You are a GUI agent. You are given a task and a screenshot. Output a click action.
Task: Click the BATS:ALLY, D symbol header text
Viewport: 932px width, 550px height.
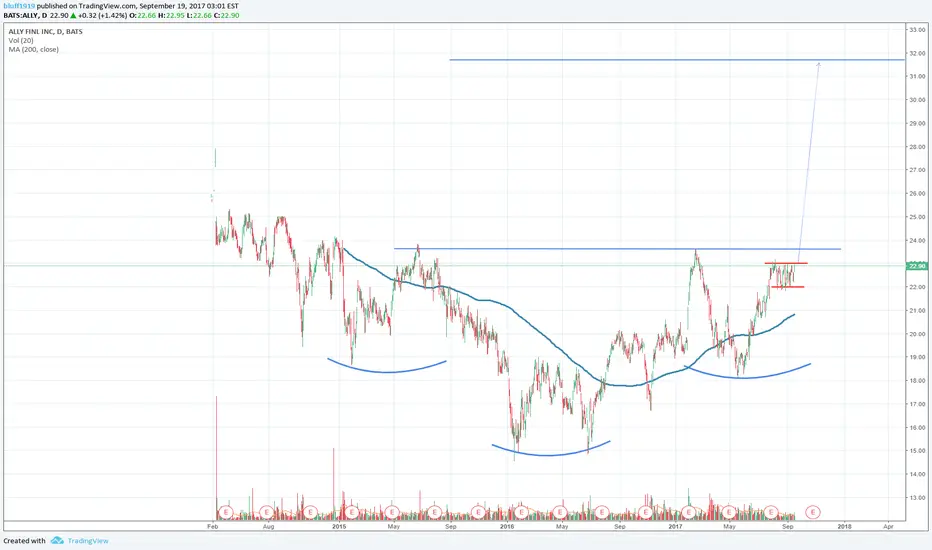click(25, 15)
